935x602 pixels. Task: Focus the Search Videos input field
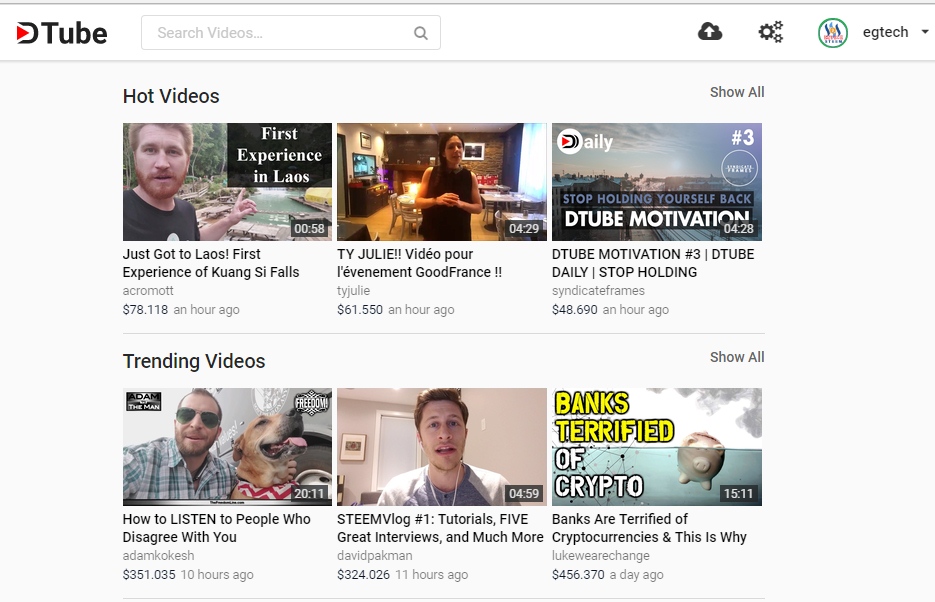[290, 33]
